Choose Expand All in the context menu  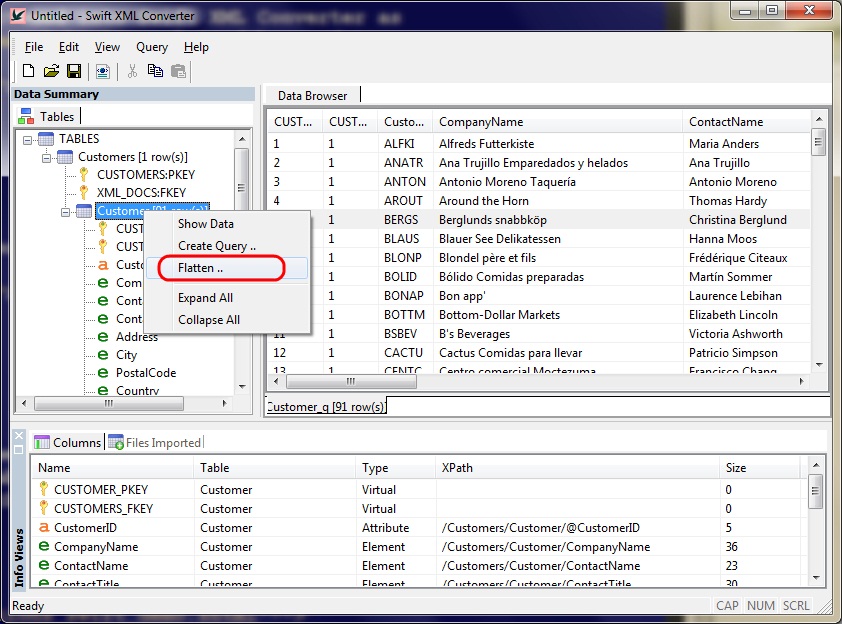point(228,298)
